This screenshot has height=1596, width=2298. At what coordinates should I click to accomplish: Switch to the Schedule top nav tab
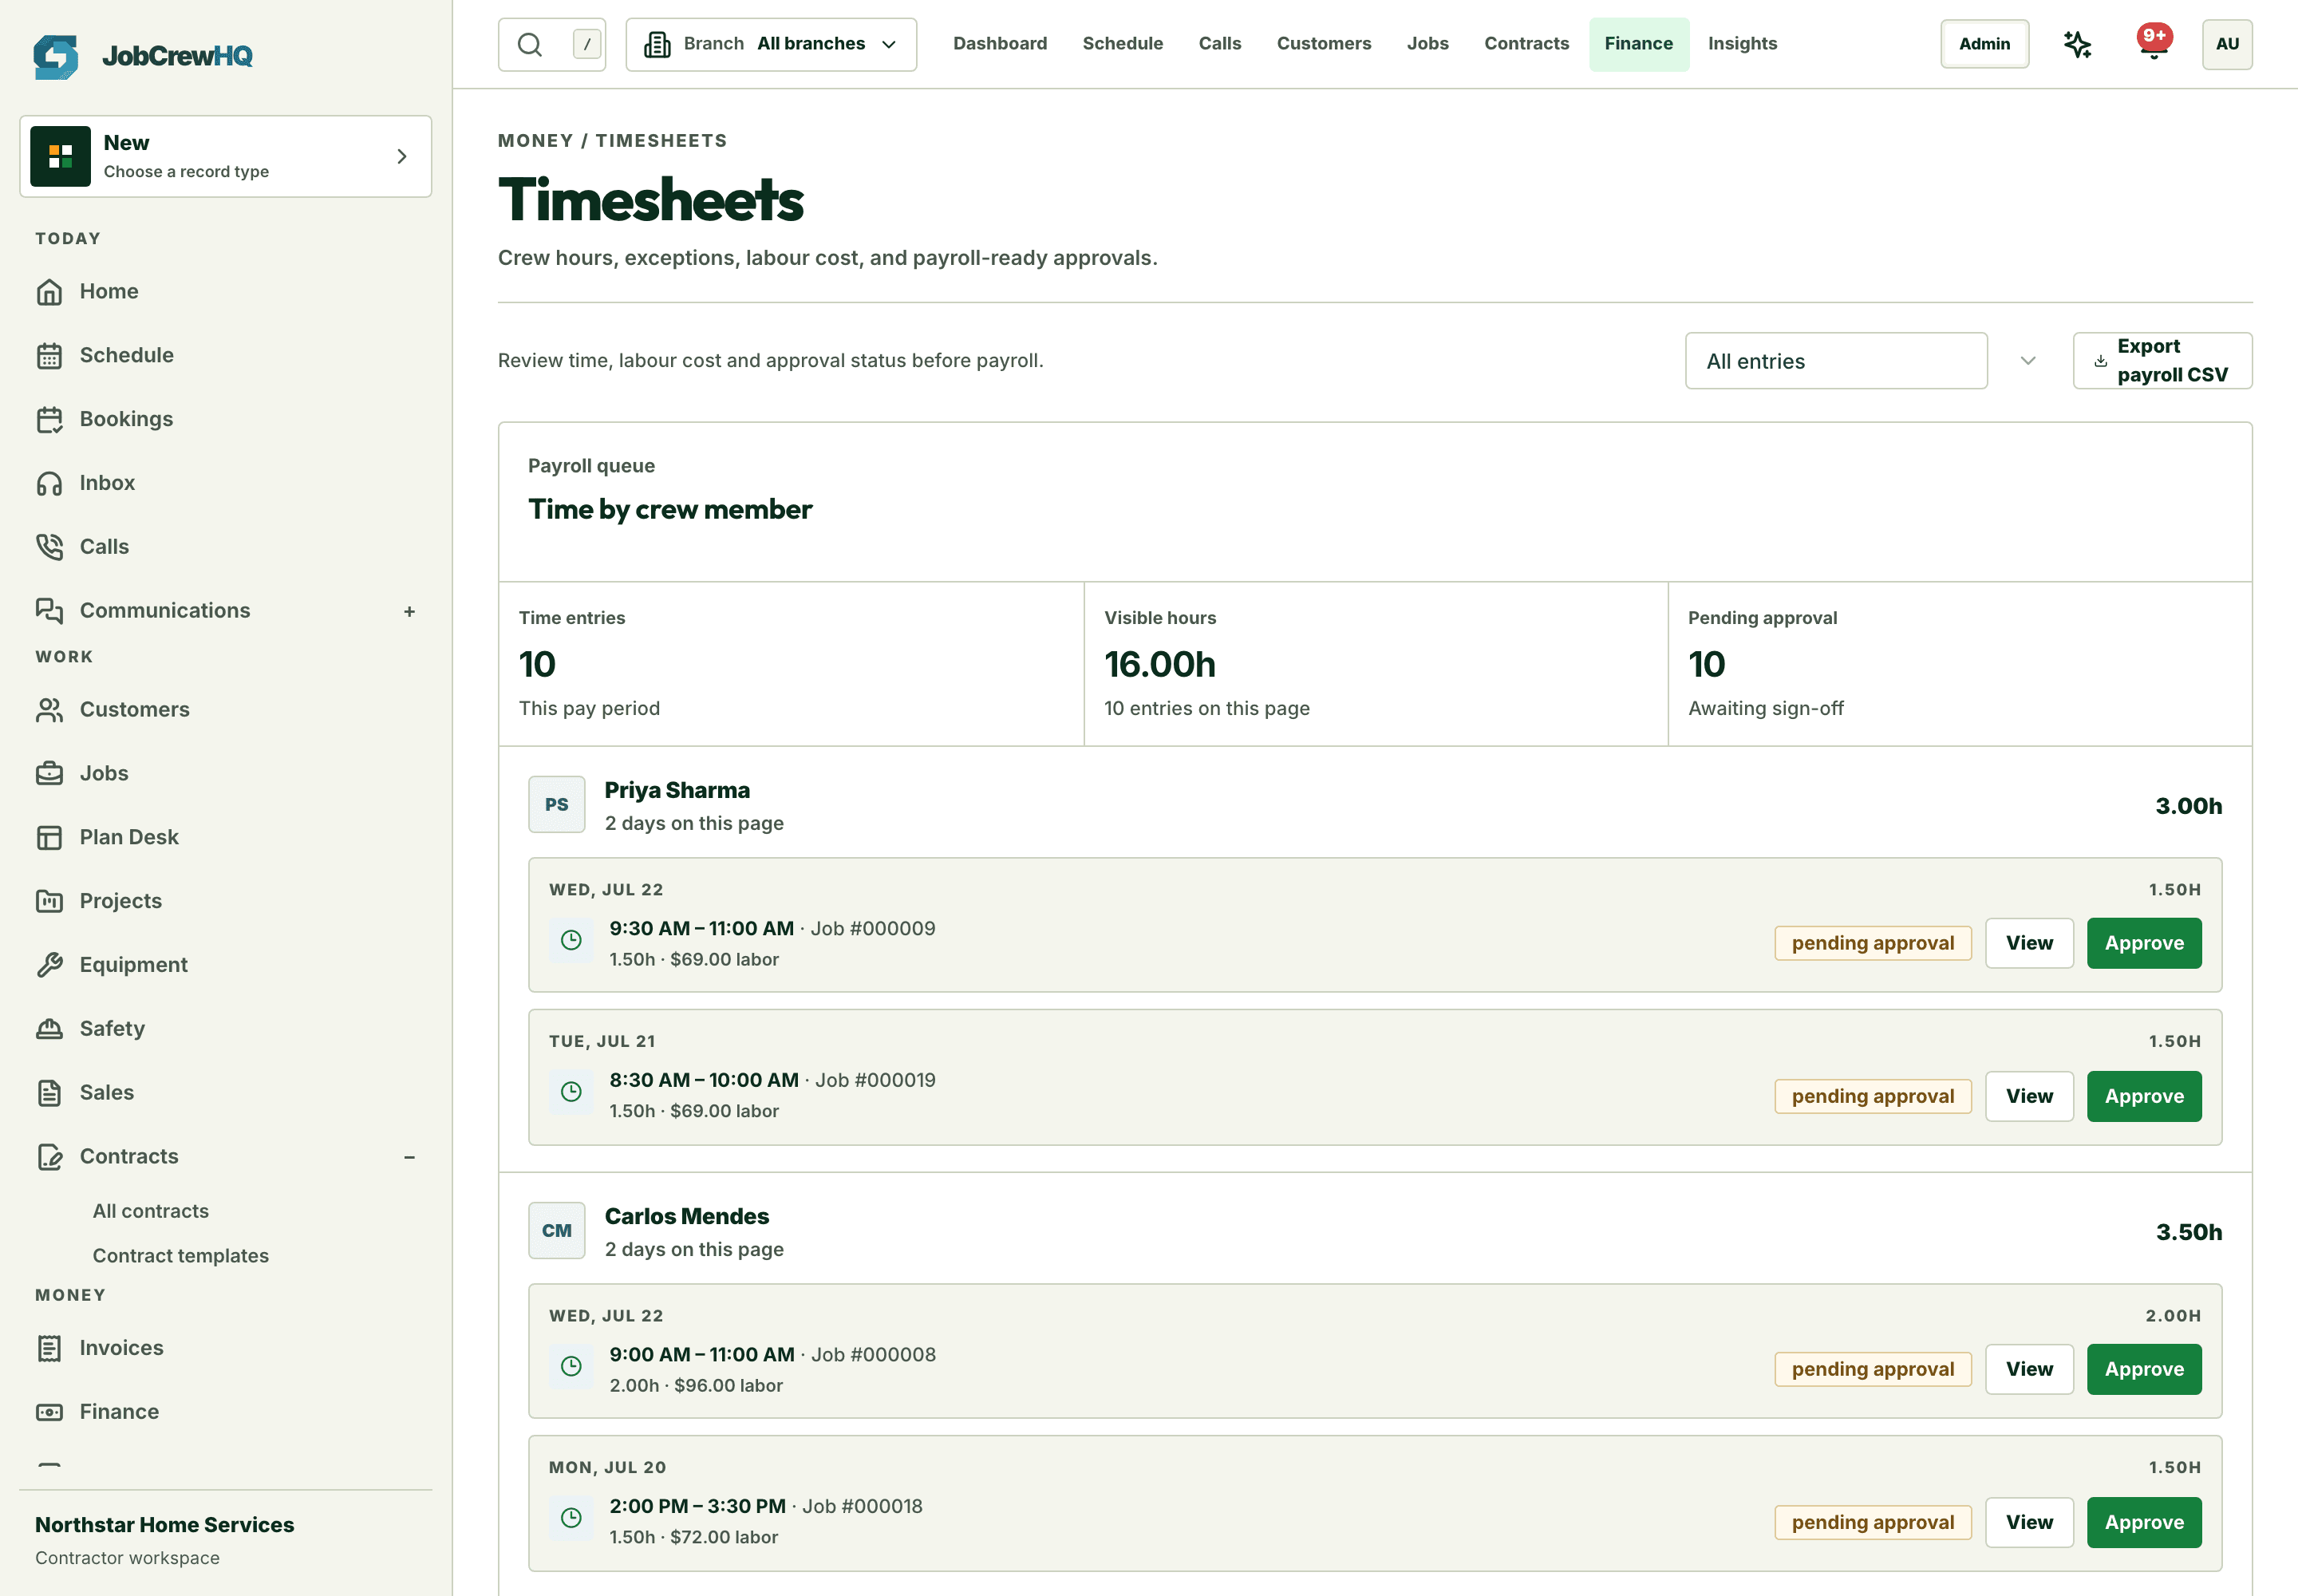click(x=1123, y=44)
